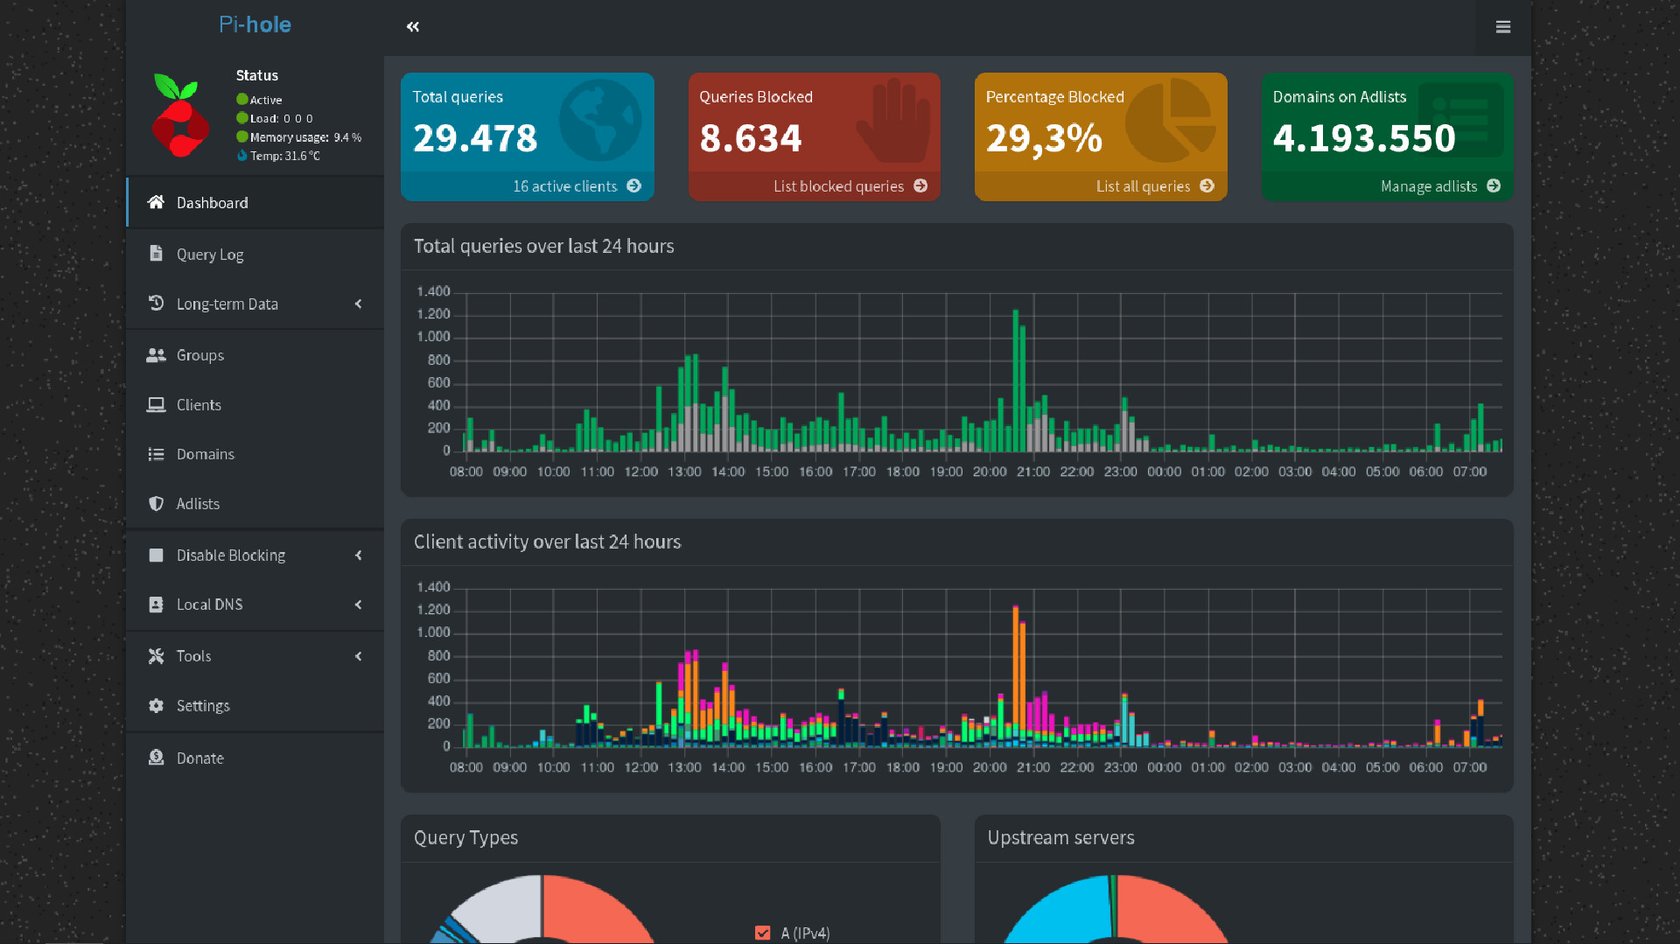The height and width of the screenshot is (944, 1680).
Task: Click the tallest 21:00 bar in Total queries chart
Action: 1015,380
